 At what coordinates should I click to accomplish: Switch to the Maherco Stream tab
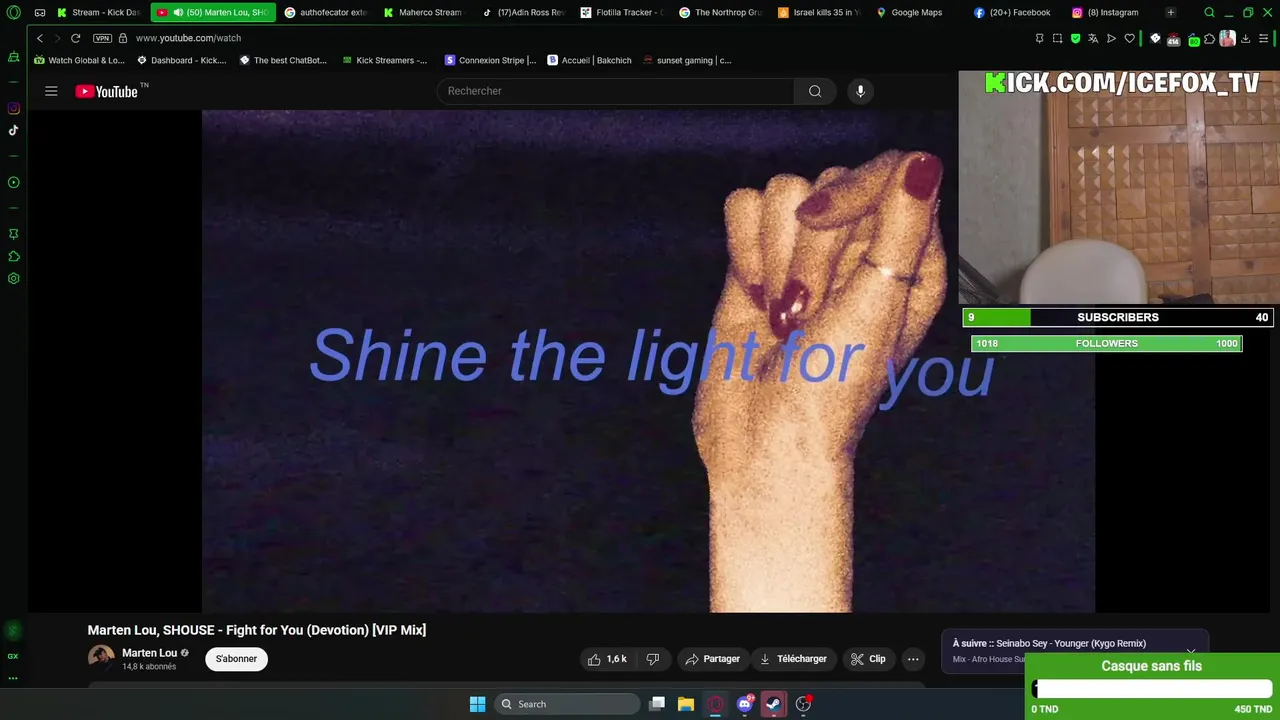coord(423,13)
